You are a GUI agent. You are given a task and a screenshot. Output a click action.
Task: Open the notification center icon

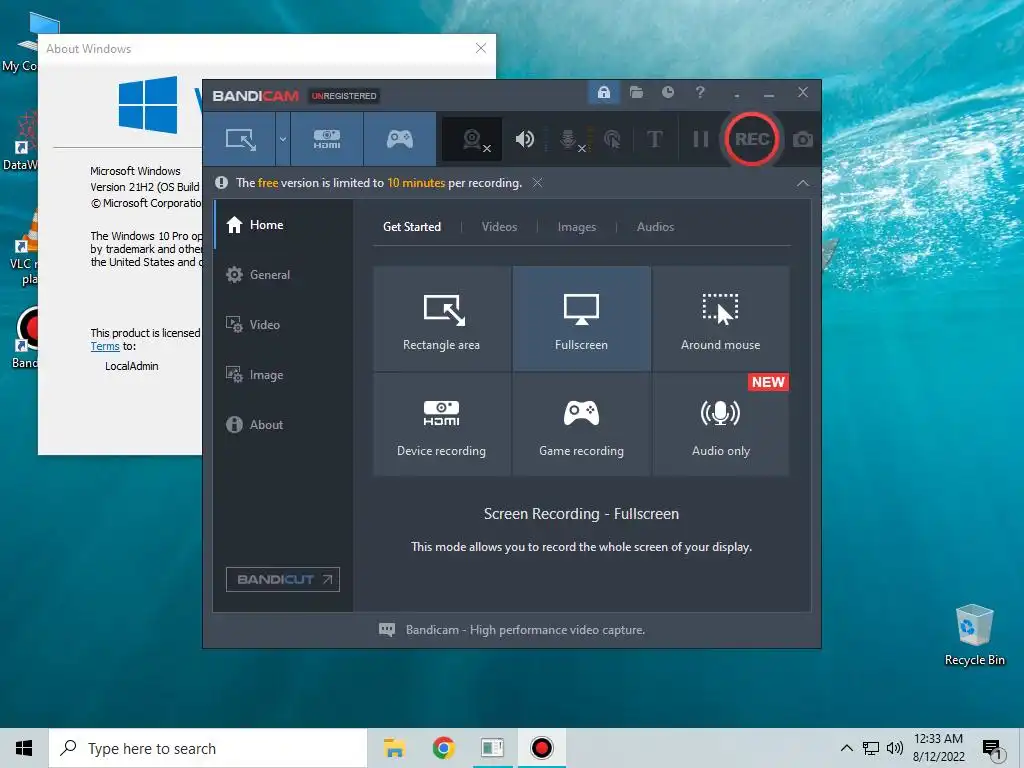(992, 749)
